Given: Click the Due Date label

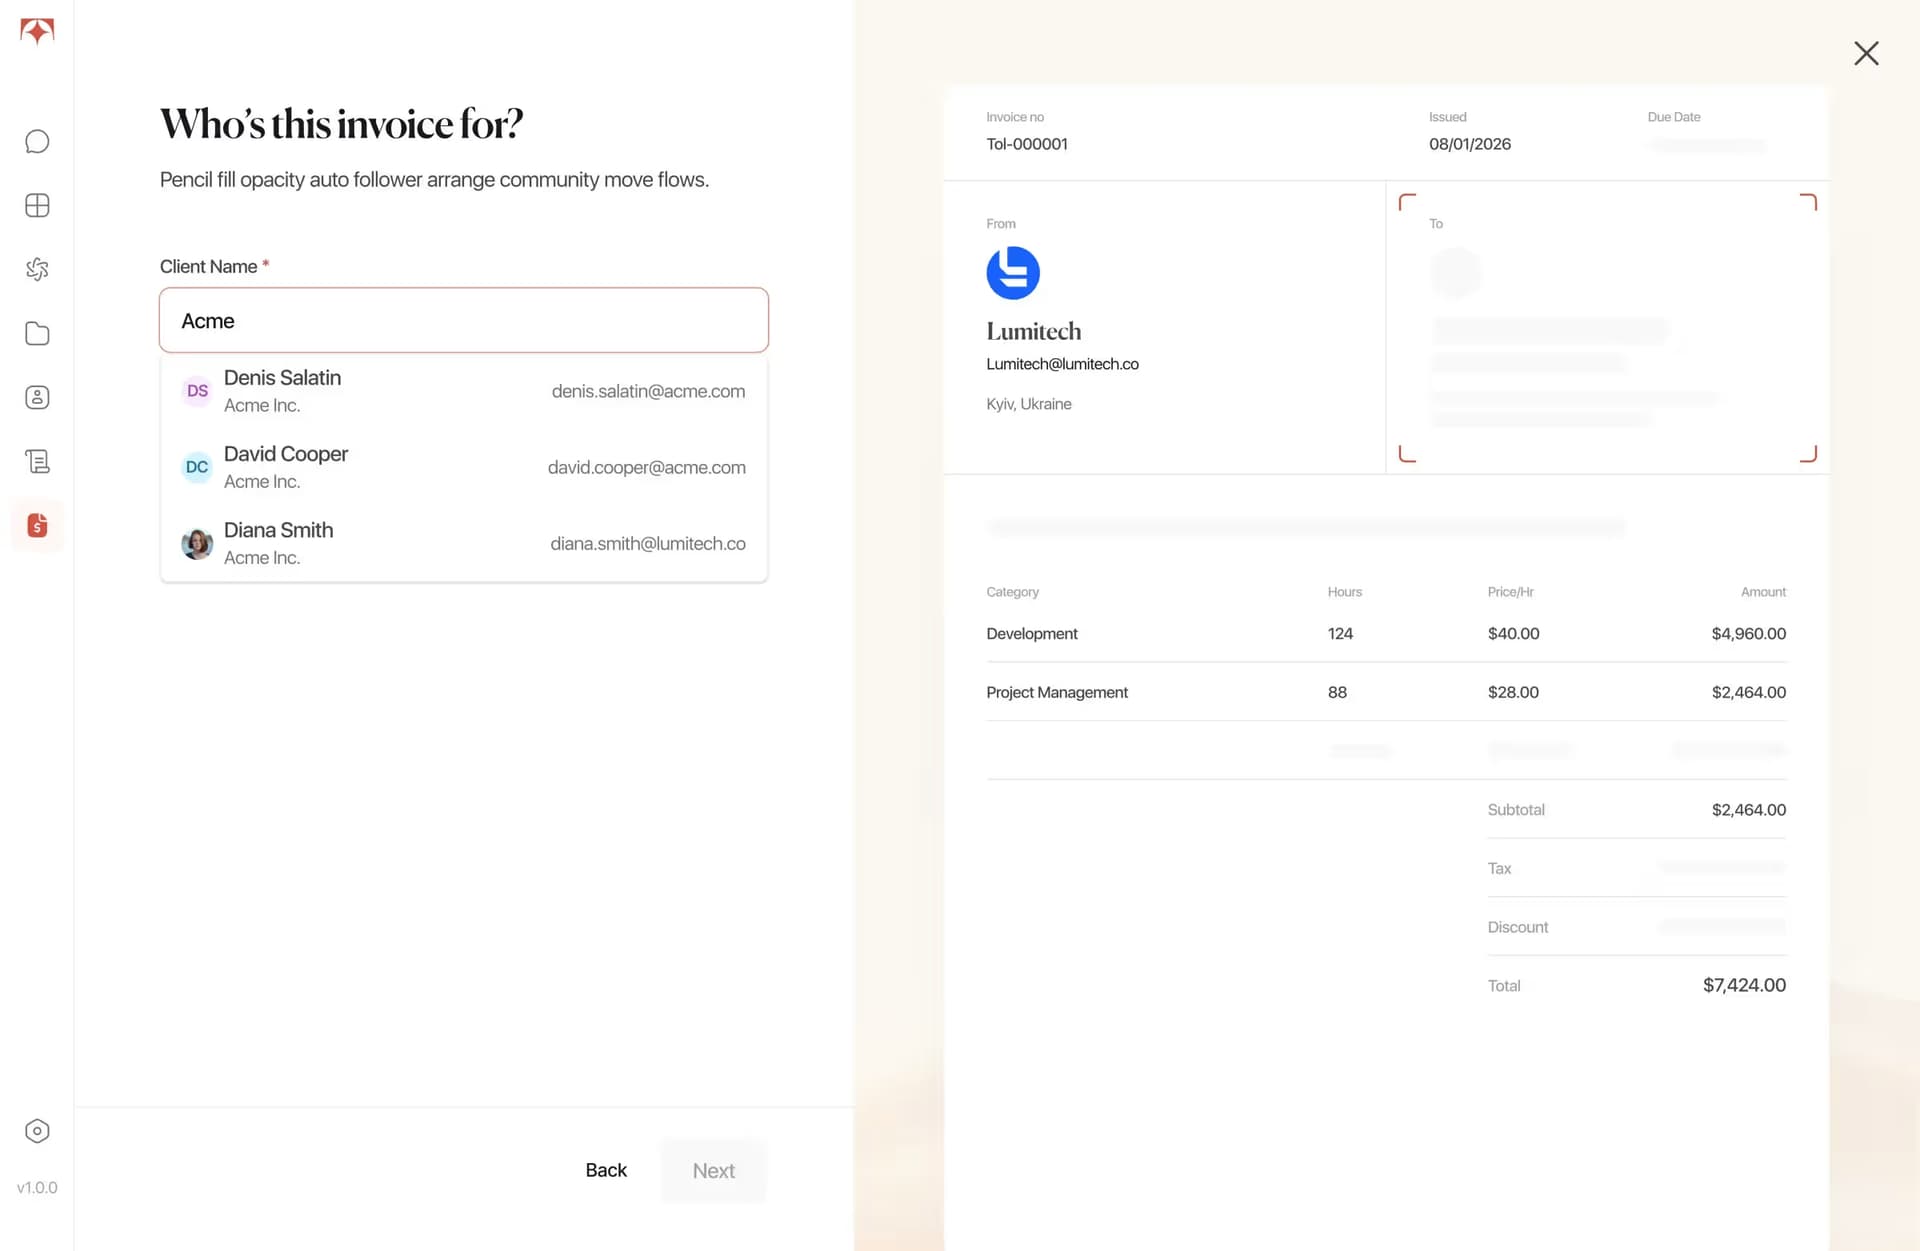Looking at the screenshot, I should [1674, 117].
